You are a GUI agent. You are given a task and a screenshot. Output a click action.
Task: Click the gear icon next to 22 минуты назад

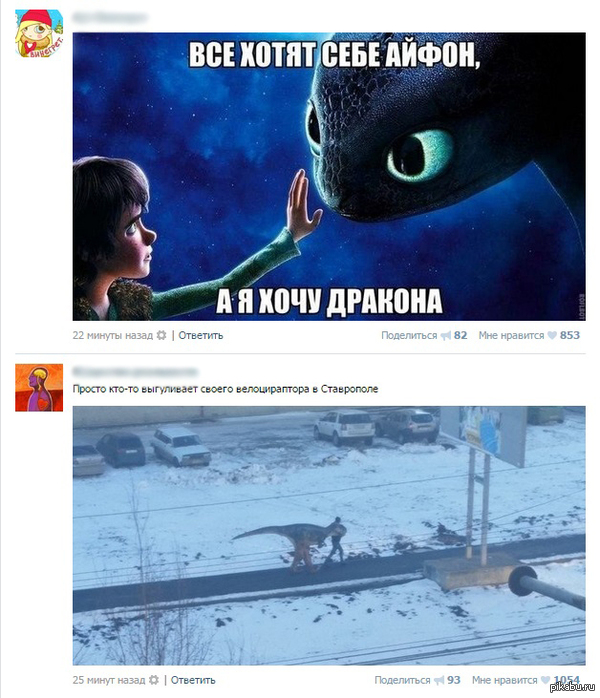coord(162,335)
